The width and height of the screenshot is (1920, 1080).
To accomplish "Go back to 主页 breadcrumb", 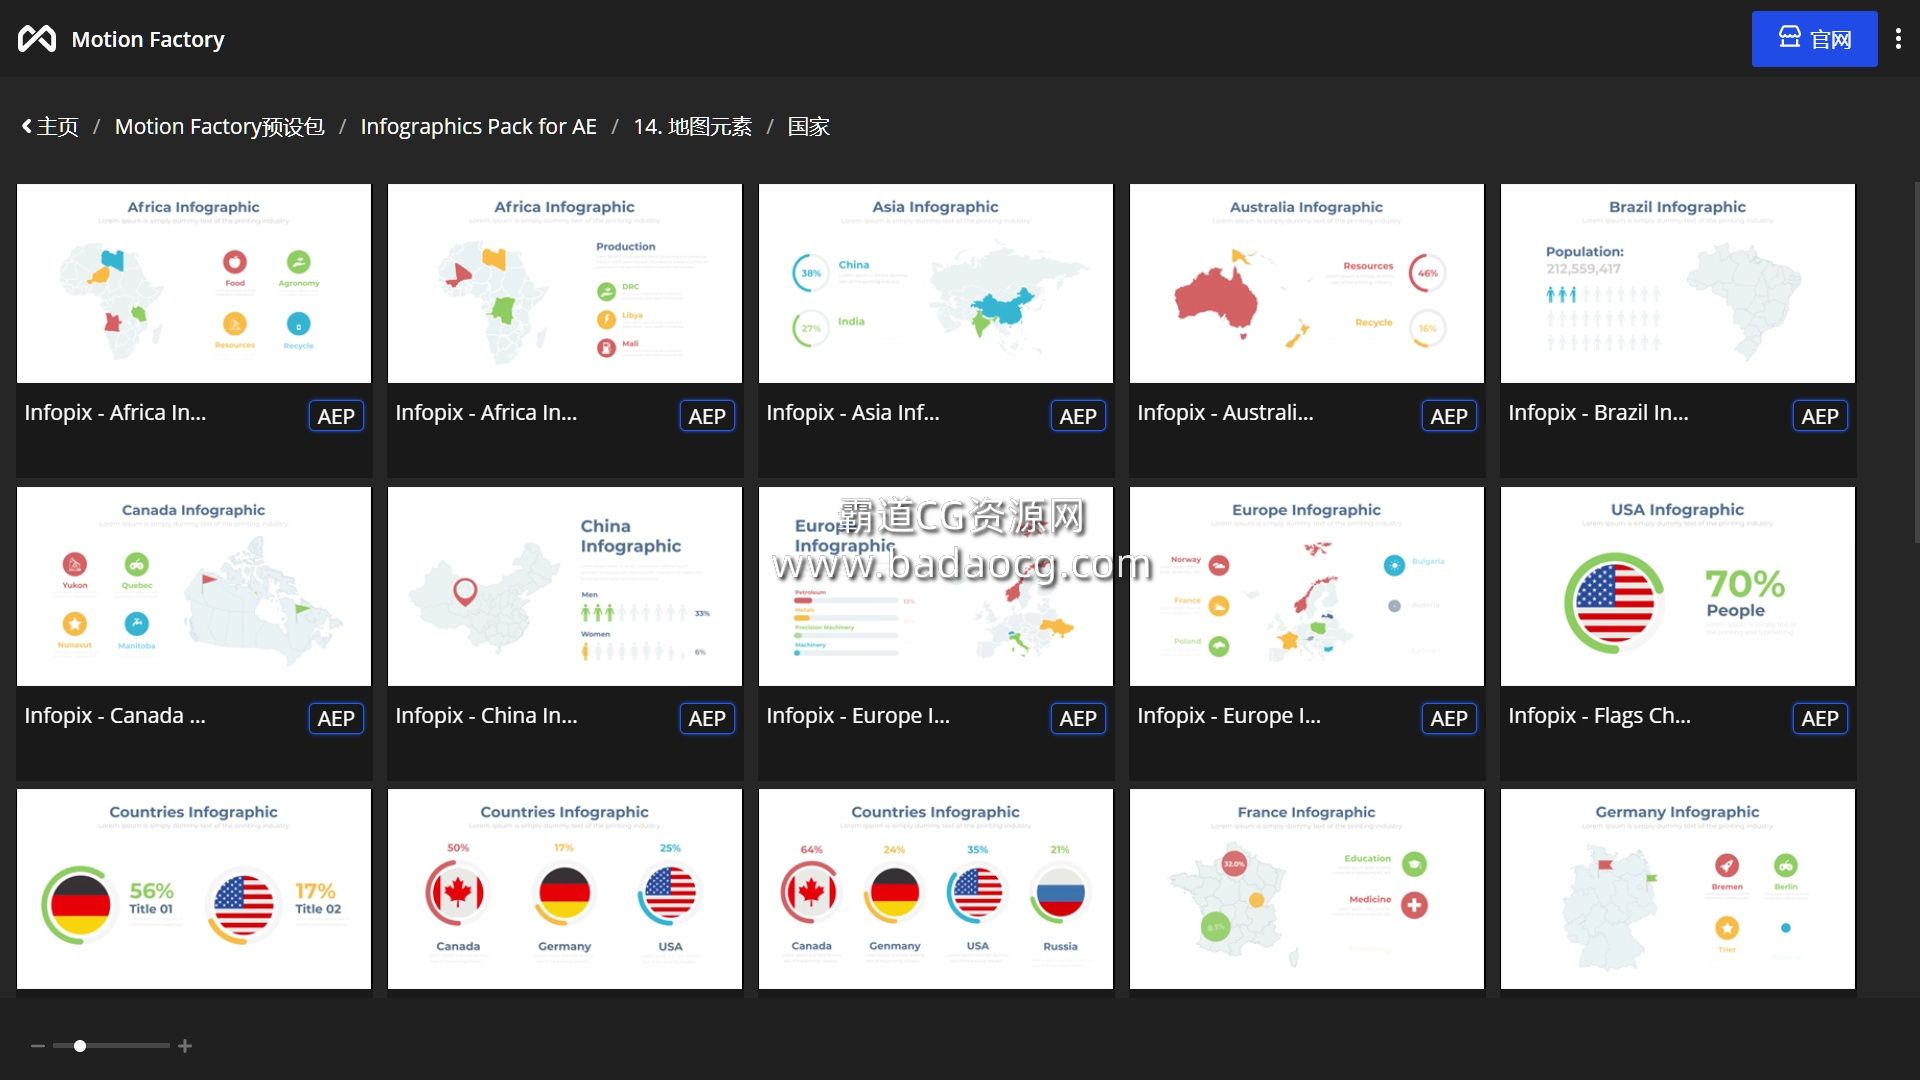I will pos(50,127).
